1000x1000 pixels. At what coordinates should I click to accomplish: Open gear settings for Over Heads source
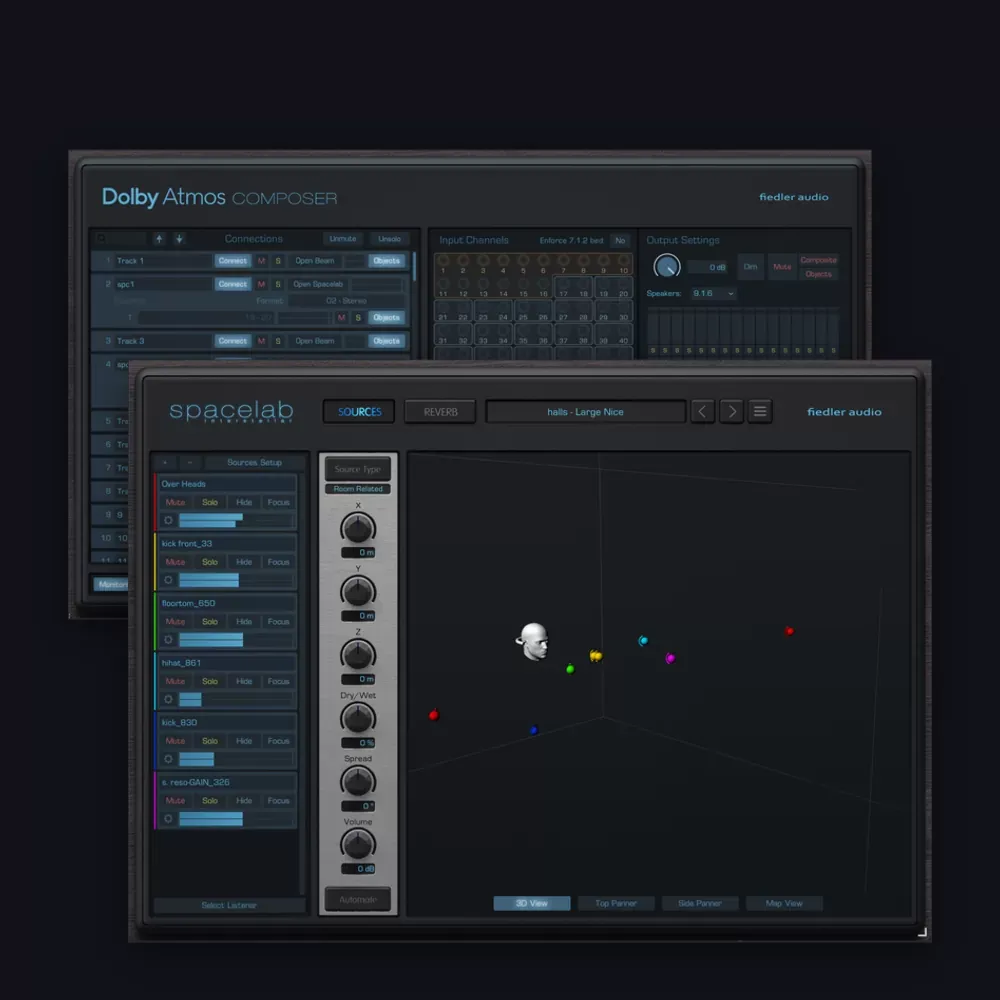(168, 520)
